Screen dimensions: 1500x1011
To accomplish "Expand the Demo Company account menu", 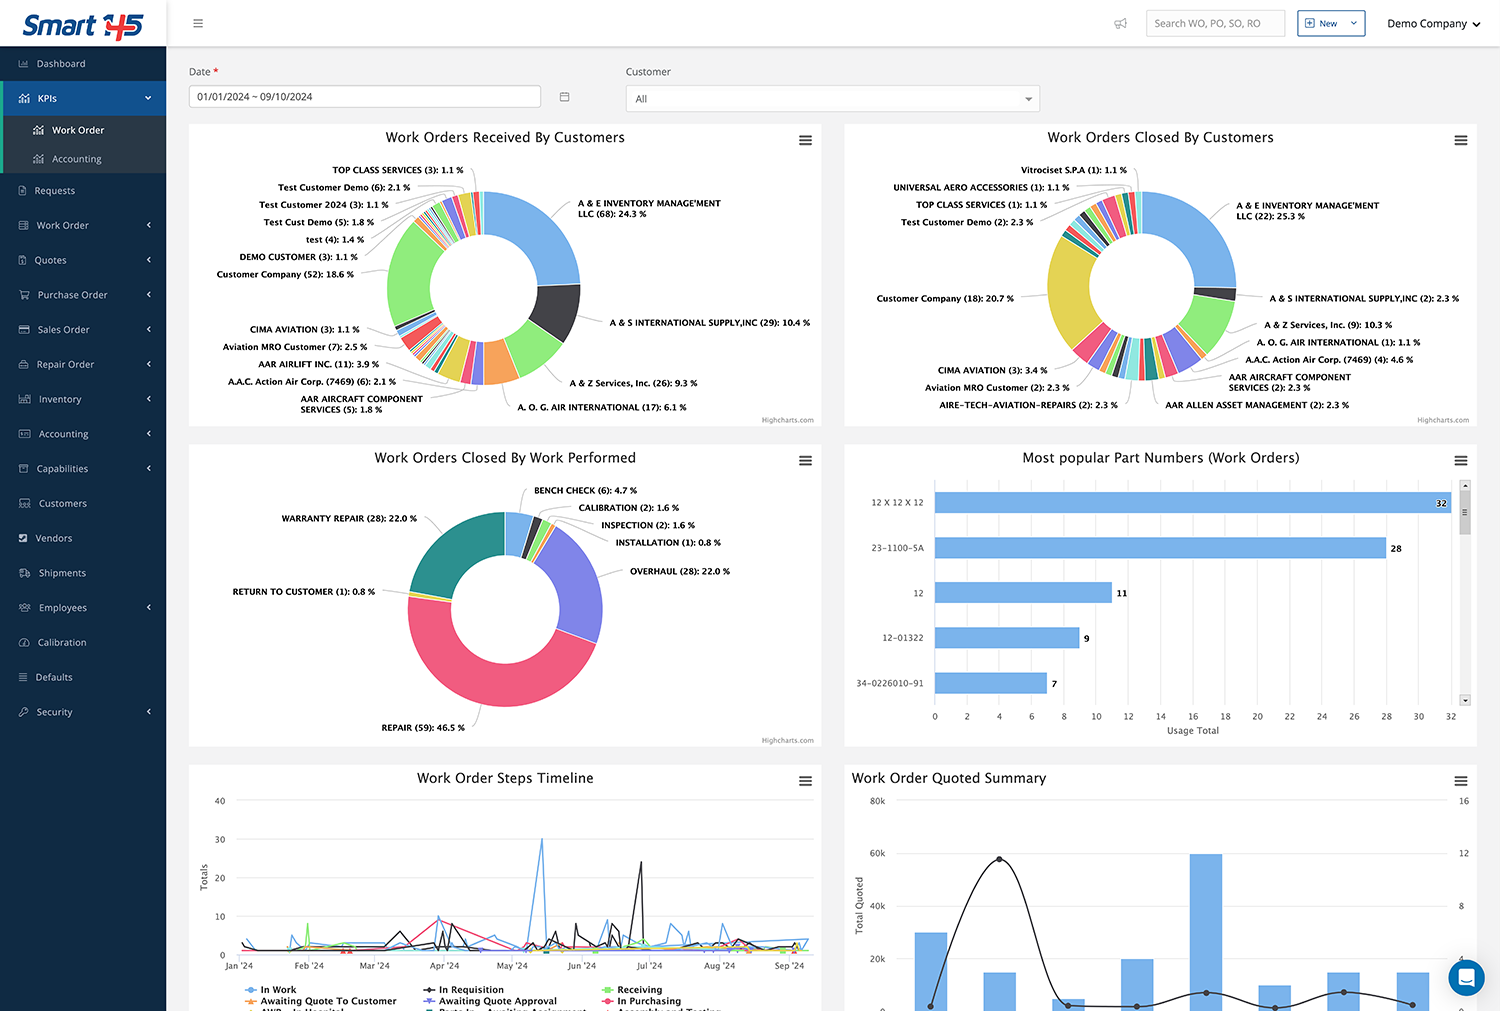I will tap(1433, 23).
